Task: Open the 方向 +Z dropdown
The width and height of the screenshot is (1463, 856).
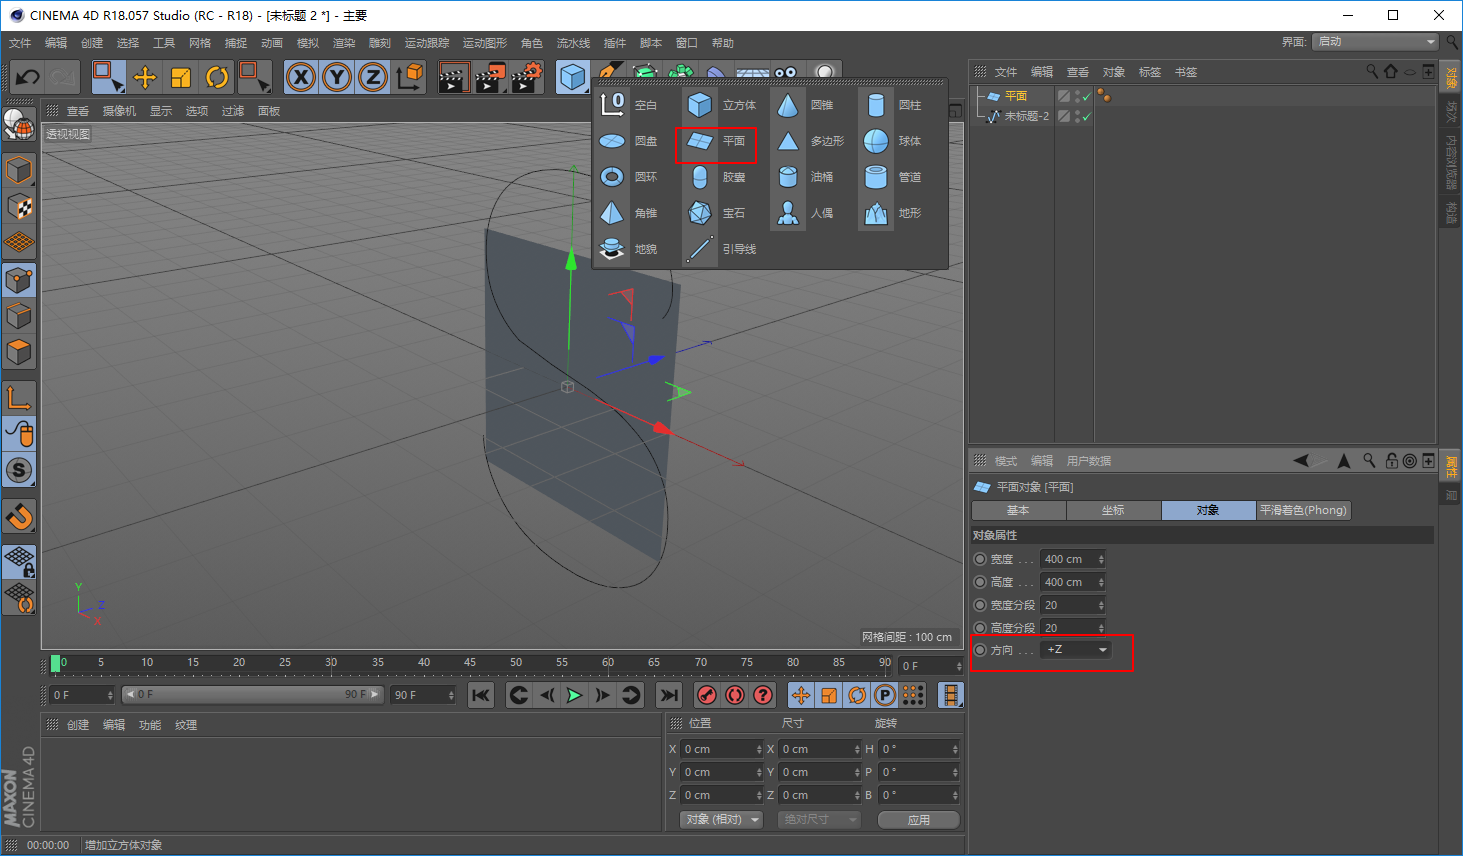Action: (x=1076, y=650)
